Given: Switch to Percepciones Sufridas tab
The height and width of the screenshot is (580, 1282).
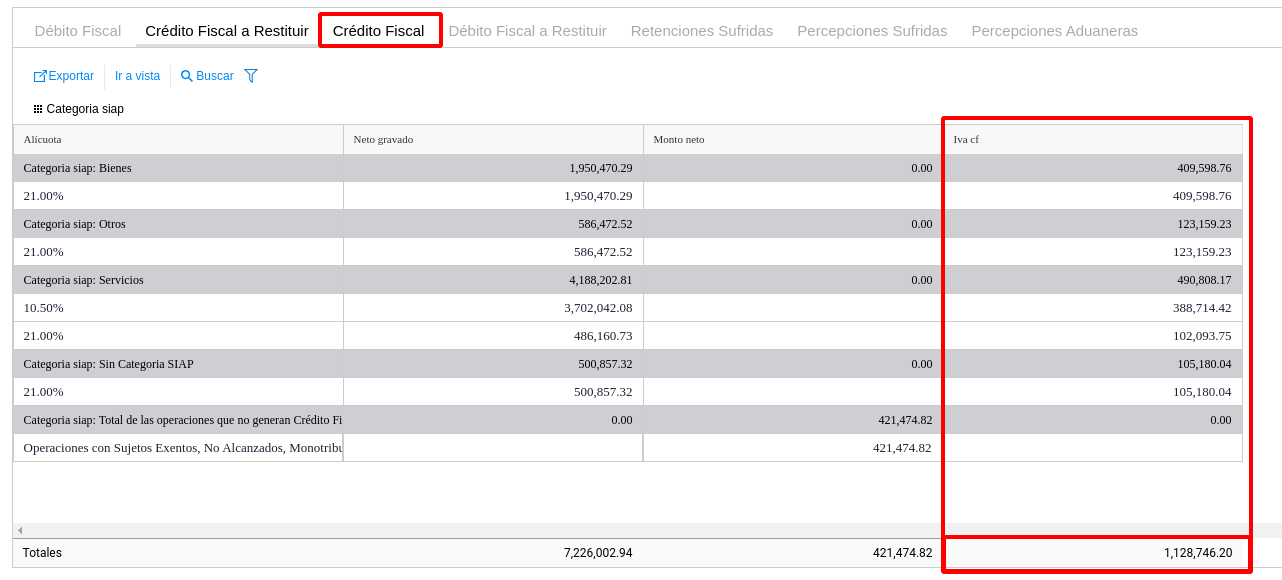Looking at the screenshot, I should tap(871, 31).
